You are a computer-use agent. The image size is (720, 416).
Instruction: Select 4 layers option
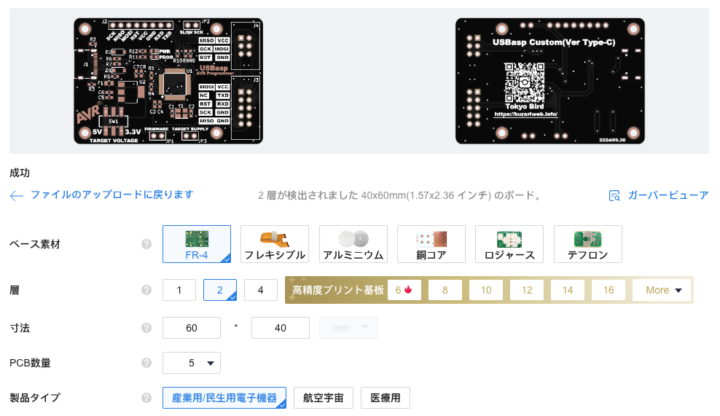click(260, 290)
